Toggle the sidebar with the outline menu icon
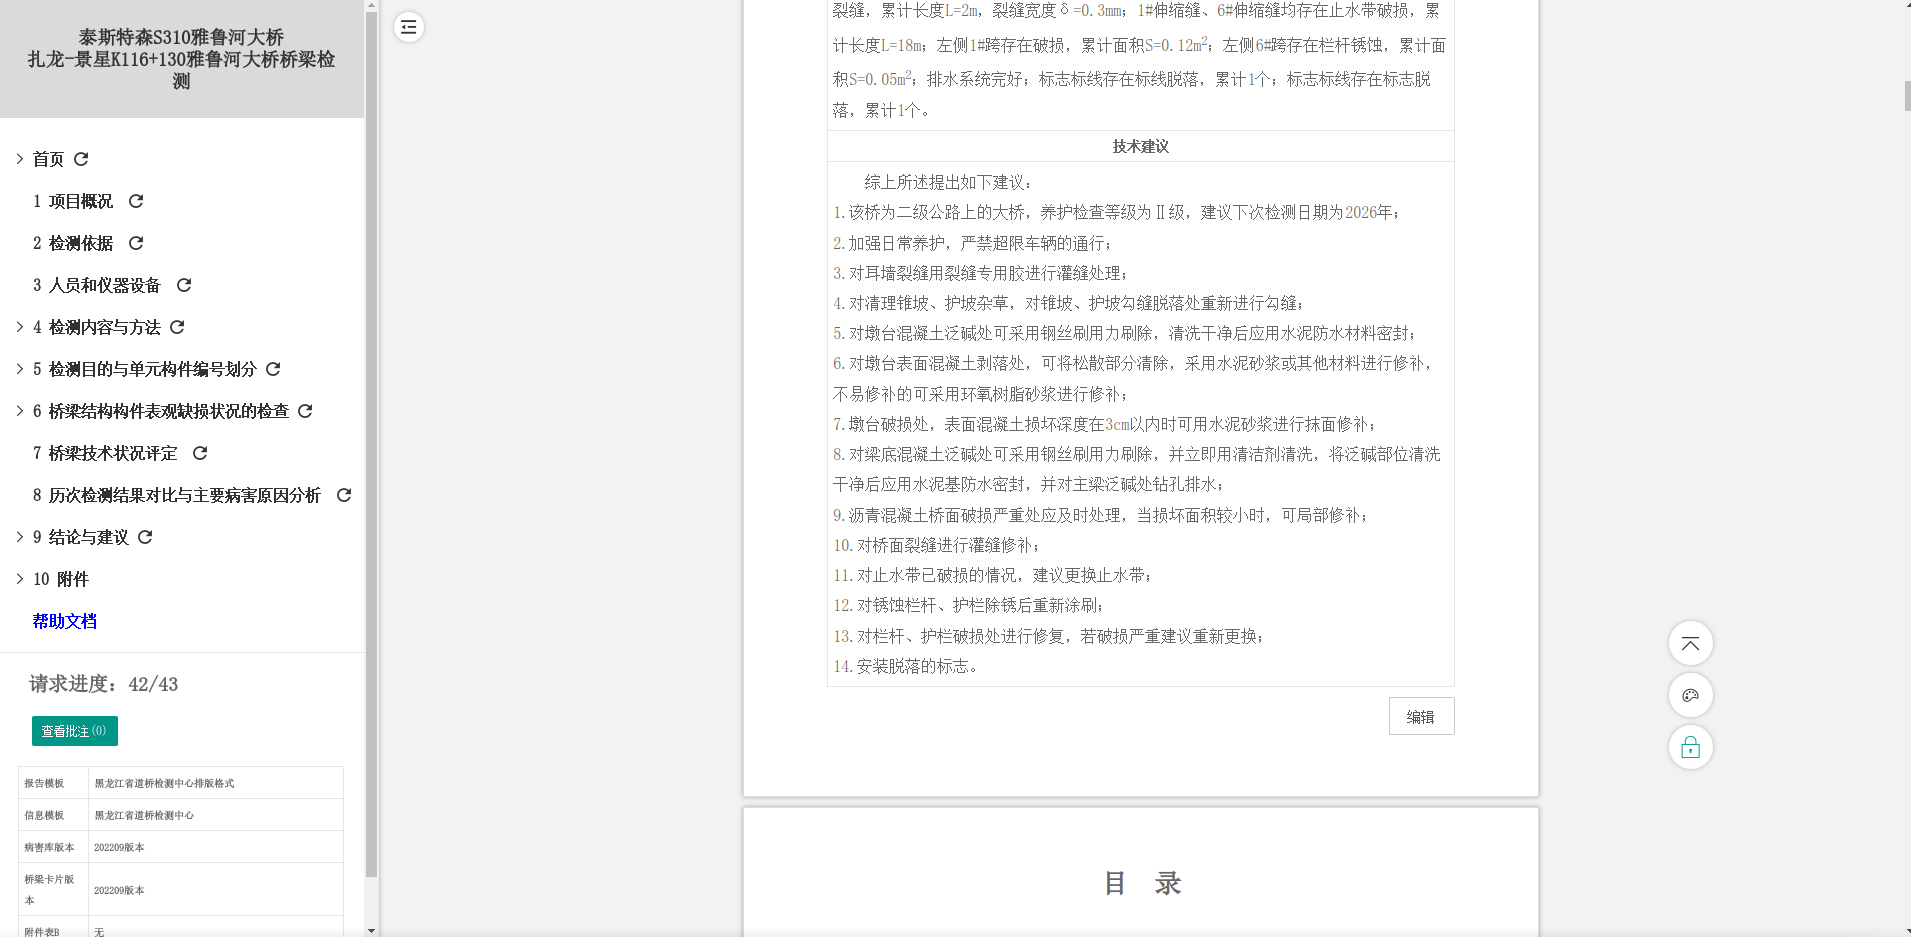 [408, 27]
